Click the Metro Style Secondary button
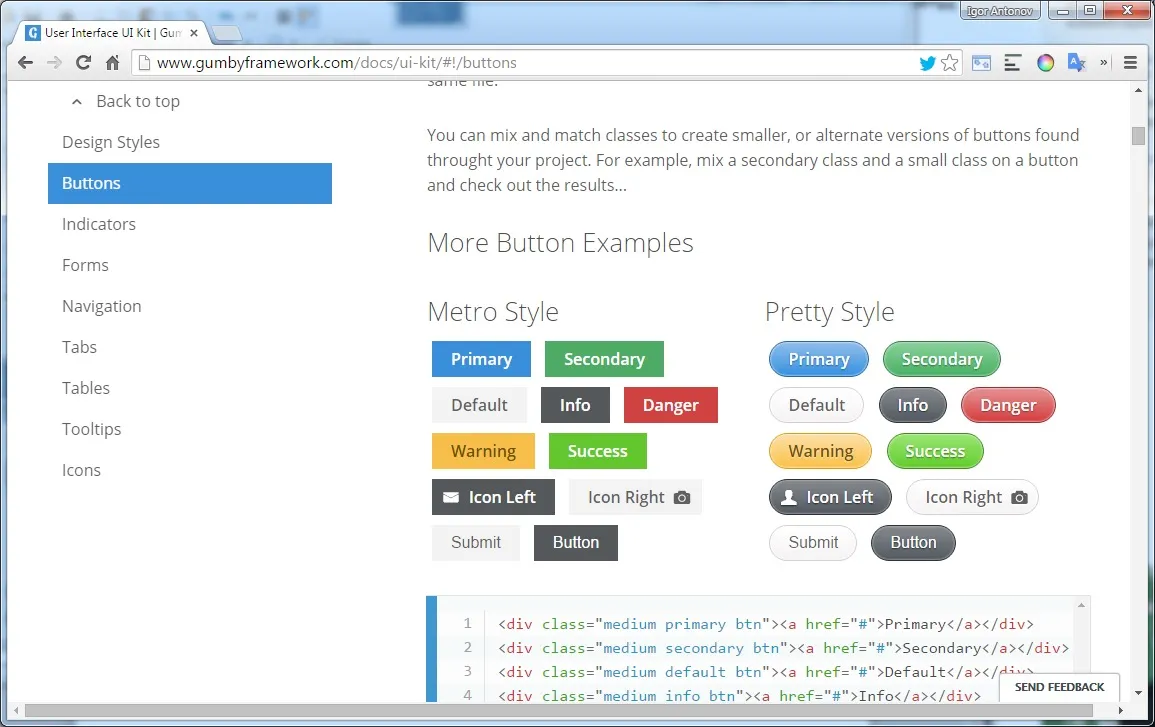The height and width of the screenshot is (727, 1155). 604,359
